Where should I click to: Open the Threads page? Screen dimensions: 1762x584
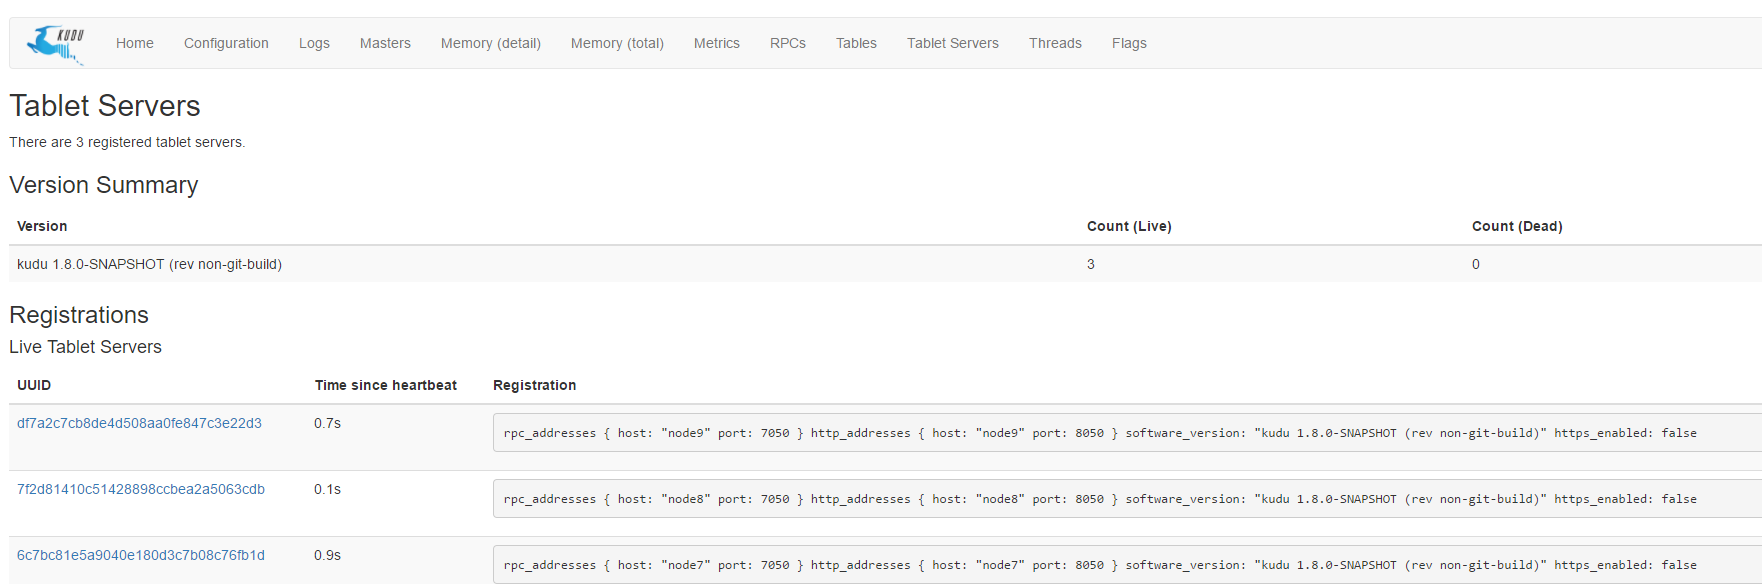point(1055,43)
